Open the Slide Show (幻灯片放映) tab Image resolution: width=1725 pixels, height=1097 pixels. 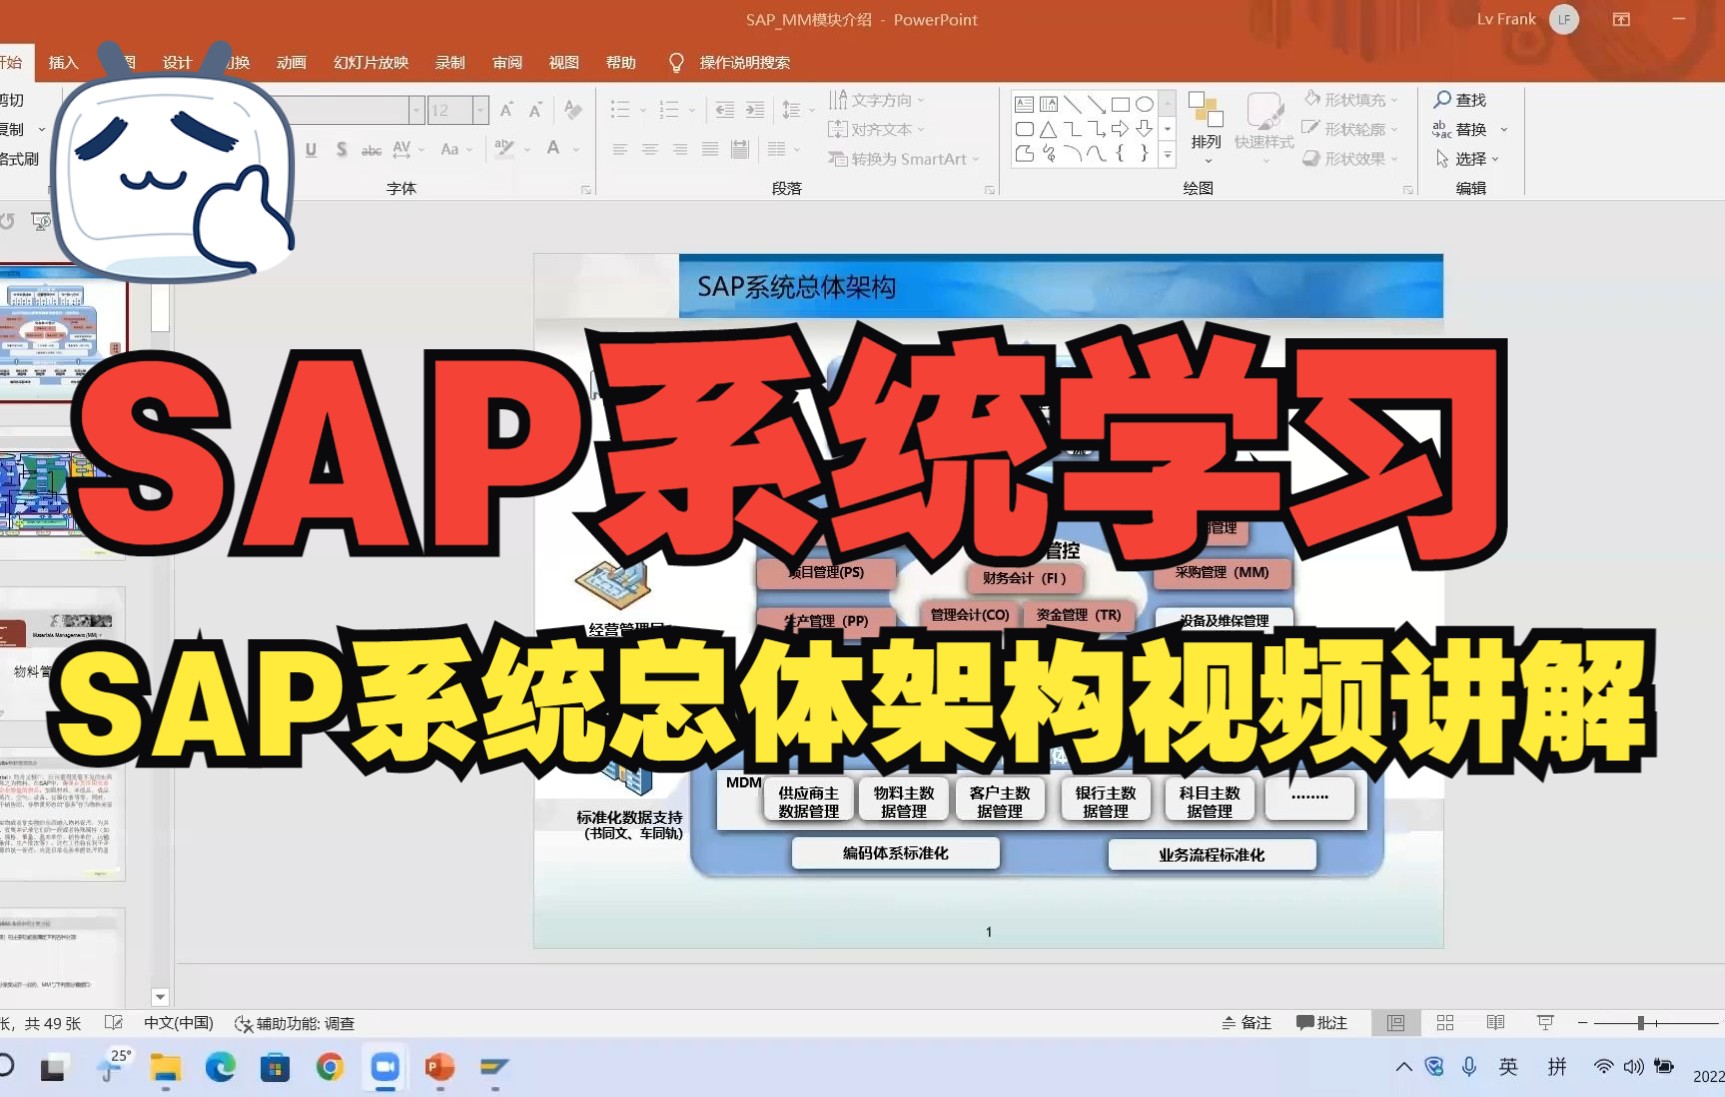[x=371, y=63]
